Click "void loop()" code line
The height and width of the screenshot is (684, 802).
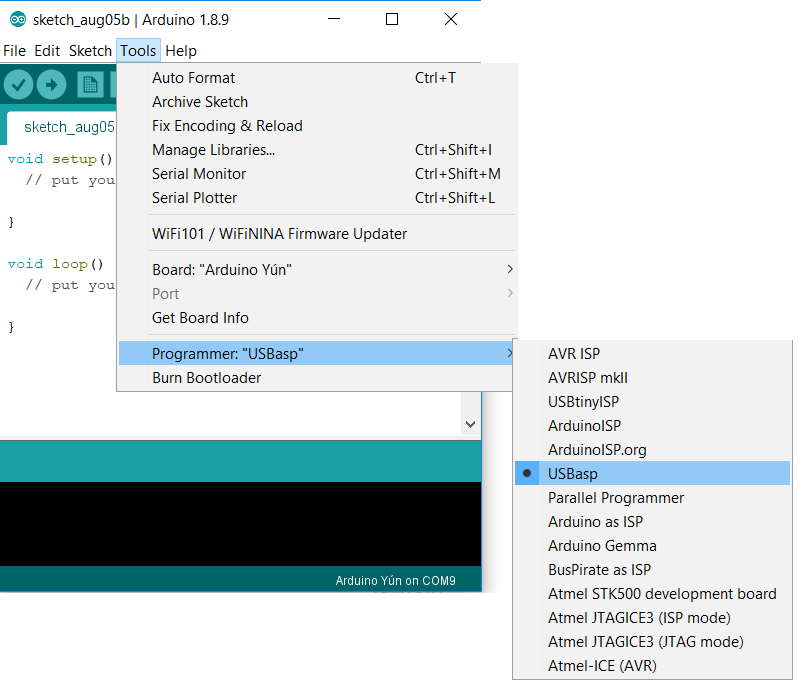[x=55, y=264]
